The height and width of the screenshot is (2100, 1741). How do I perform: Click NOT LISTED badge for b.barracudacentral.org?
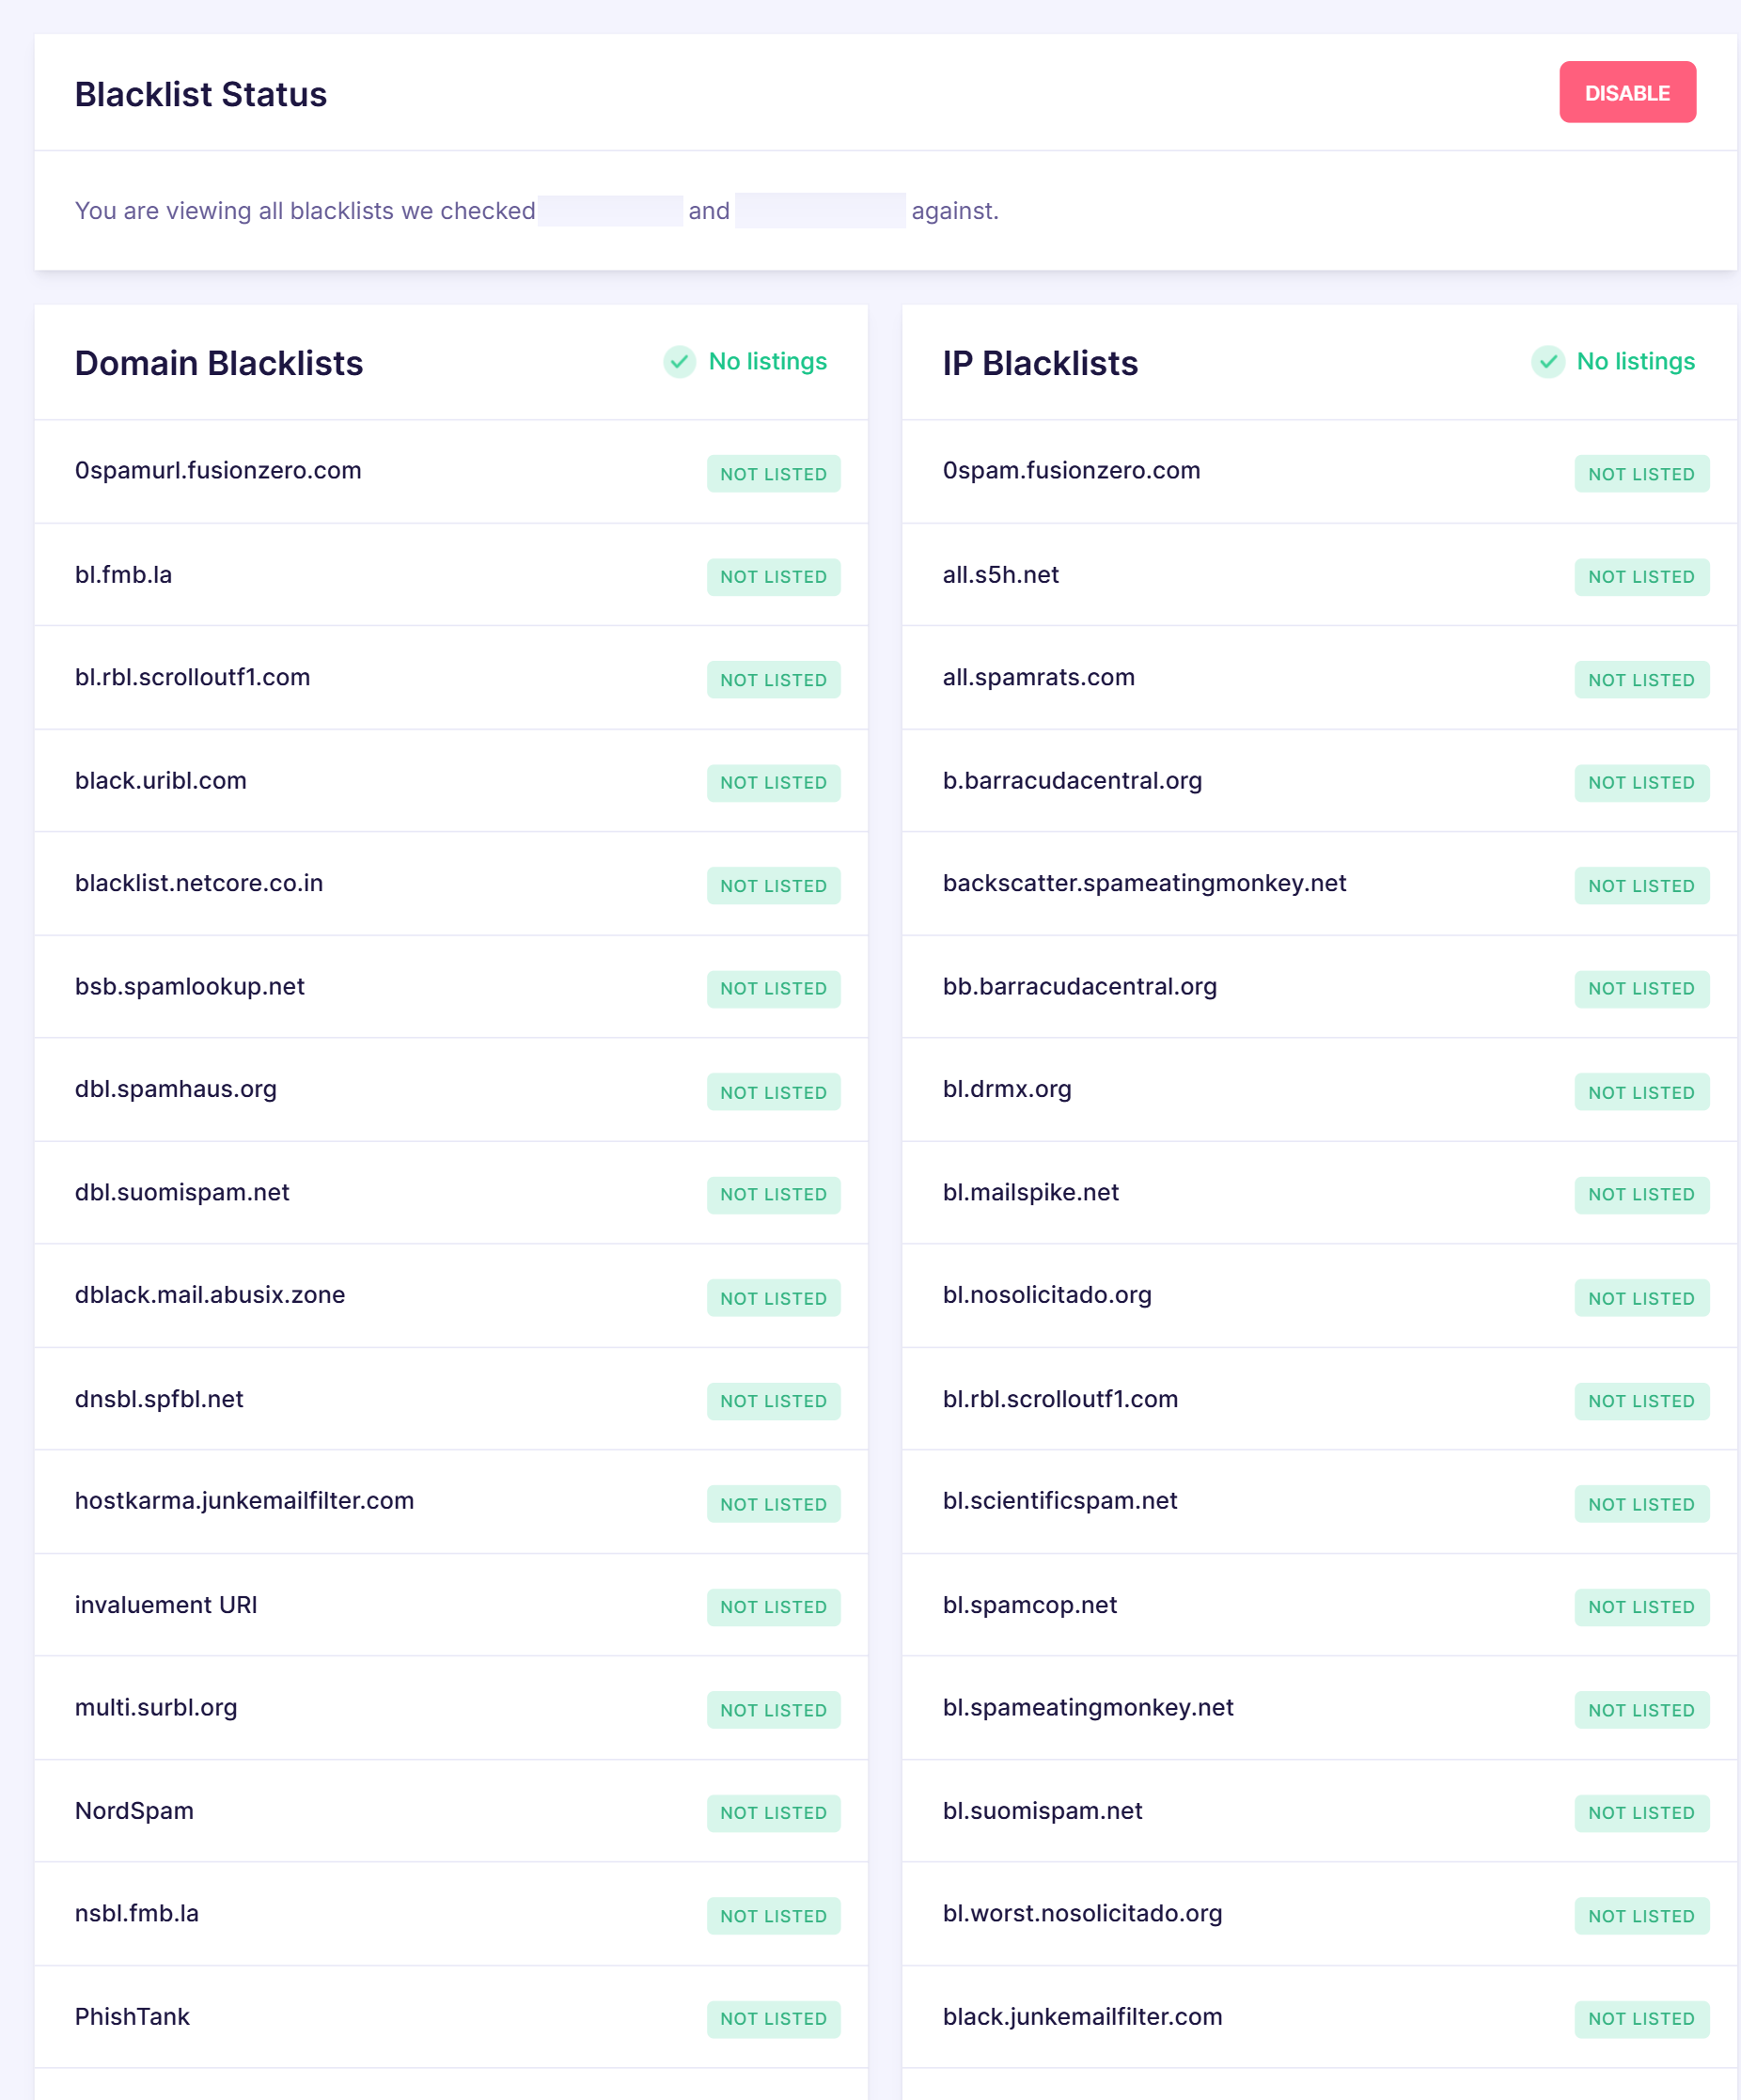point(1641,783)
